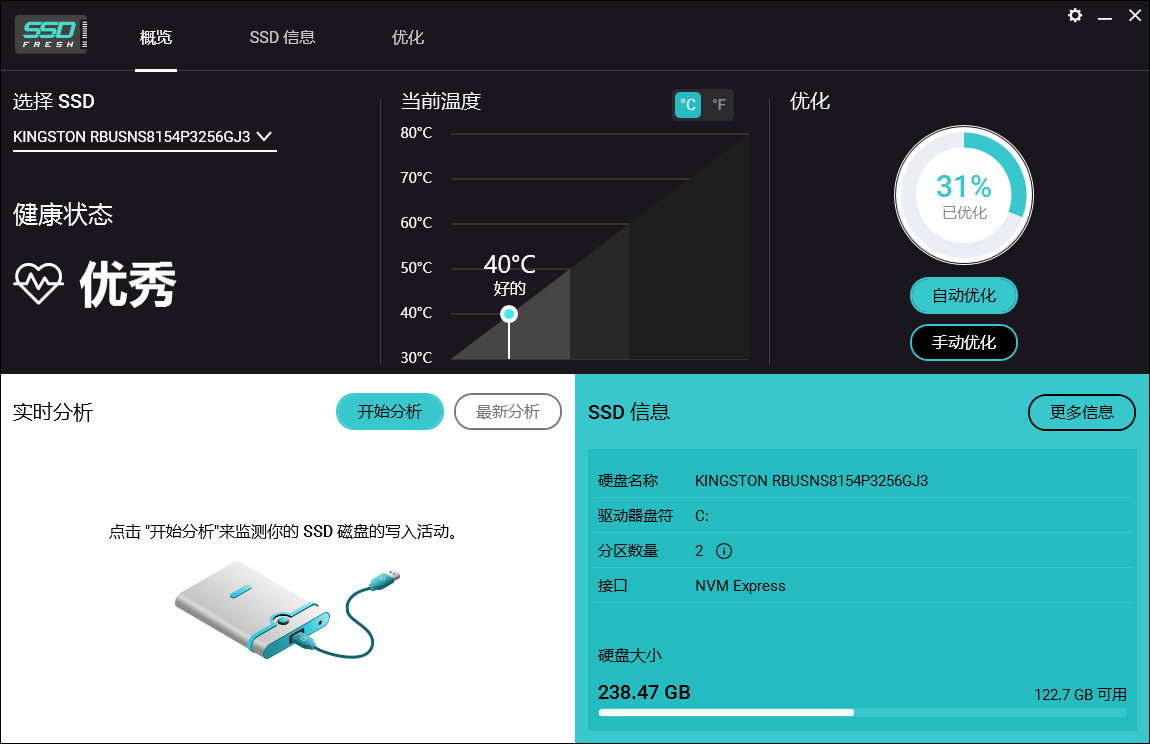
Task: Select the °C temperature unit
Action: 688,105
